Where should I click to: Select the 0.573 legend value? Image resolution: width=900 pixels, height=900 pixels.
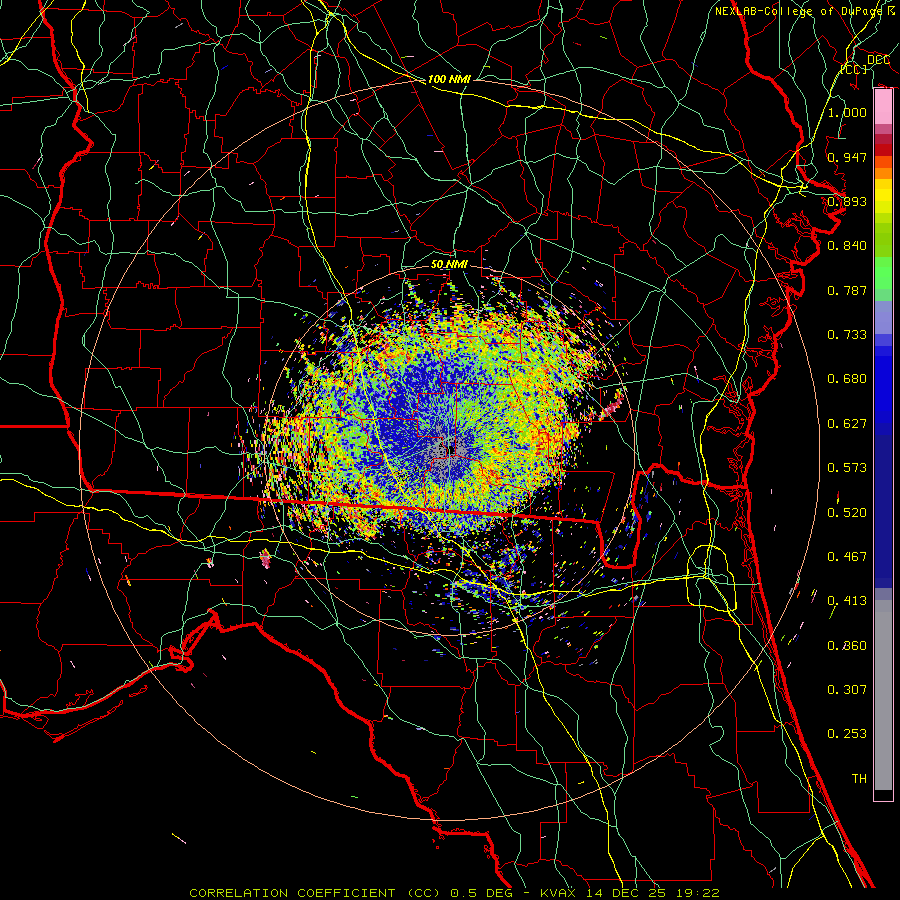point(847,468)
